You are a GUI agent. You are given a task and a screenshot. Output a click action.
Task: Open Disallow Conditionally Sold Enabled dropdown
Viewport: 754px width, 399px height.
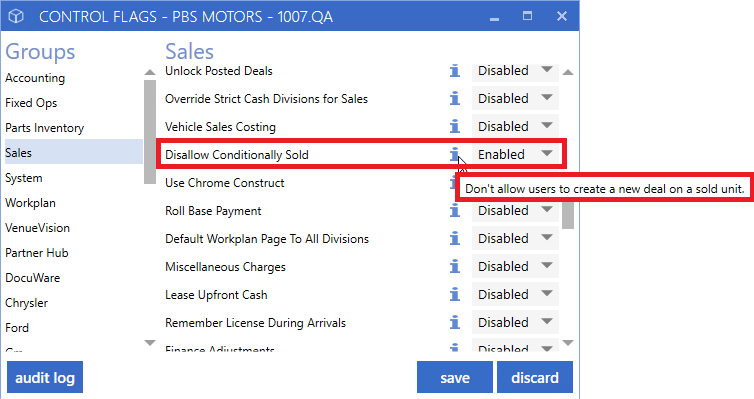click(x=515, y=154)
